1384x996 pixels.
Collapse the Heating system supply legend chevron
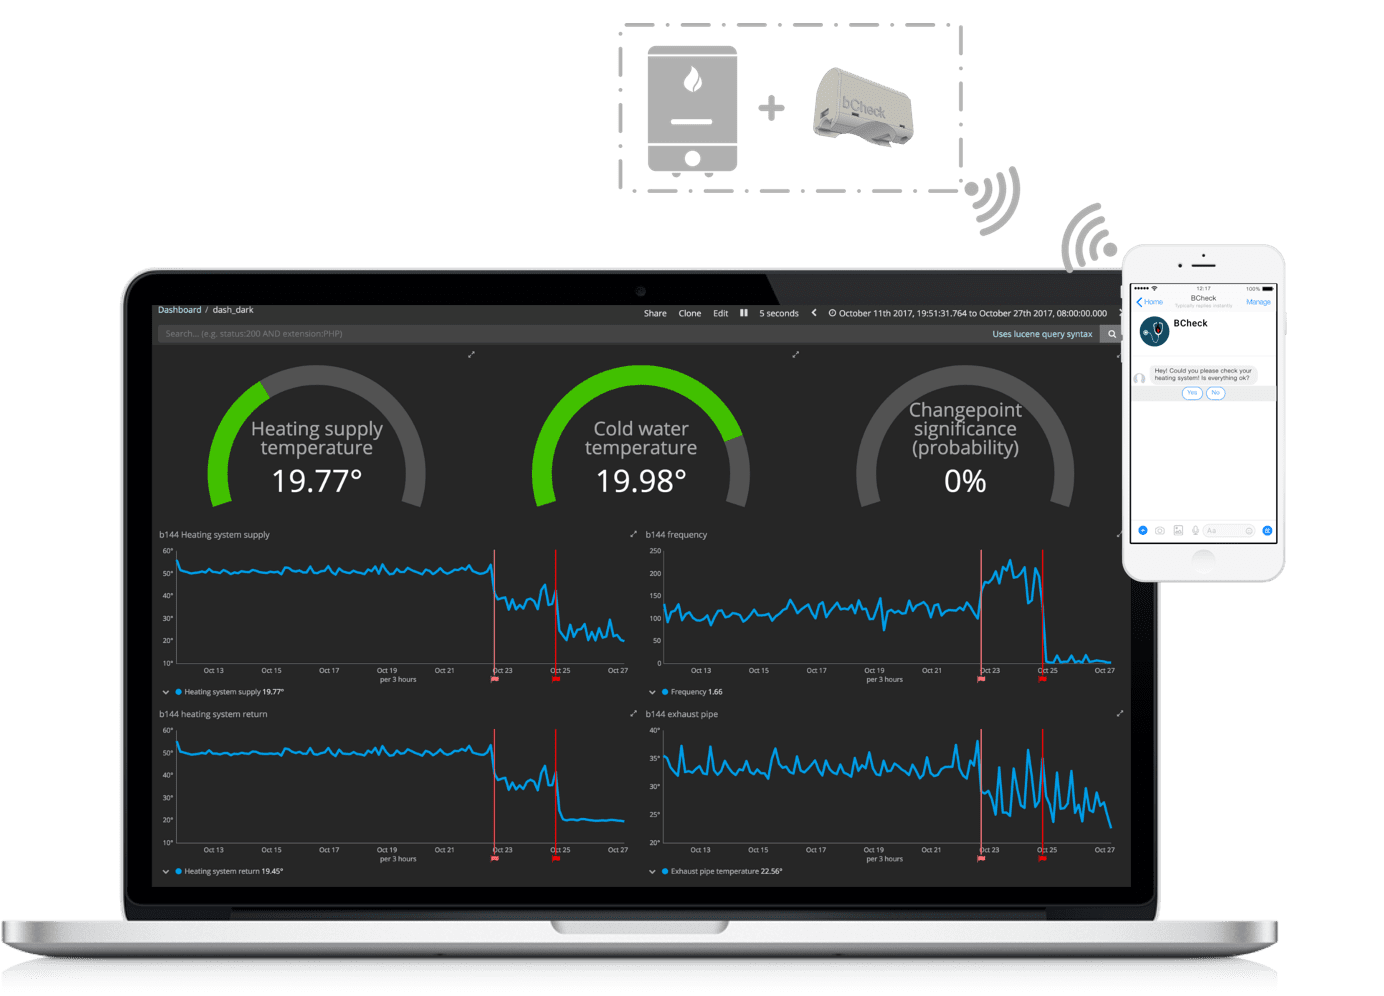[166, 692]
